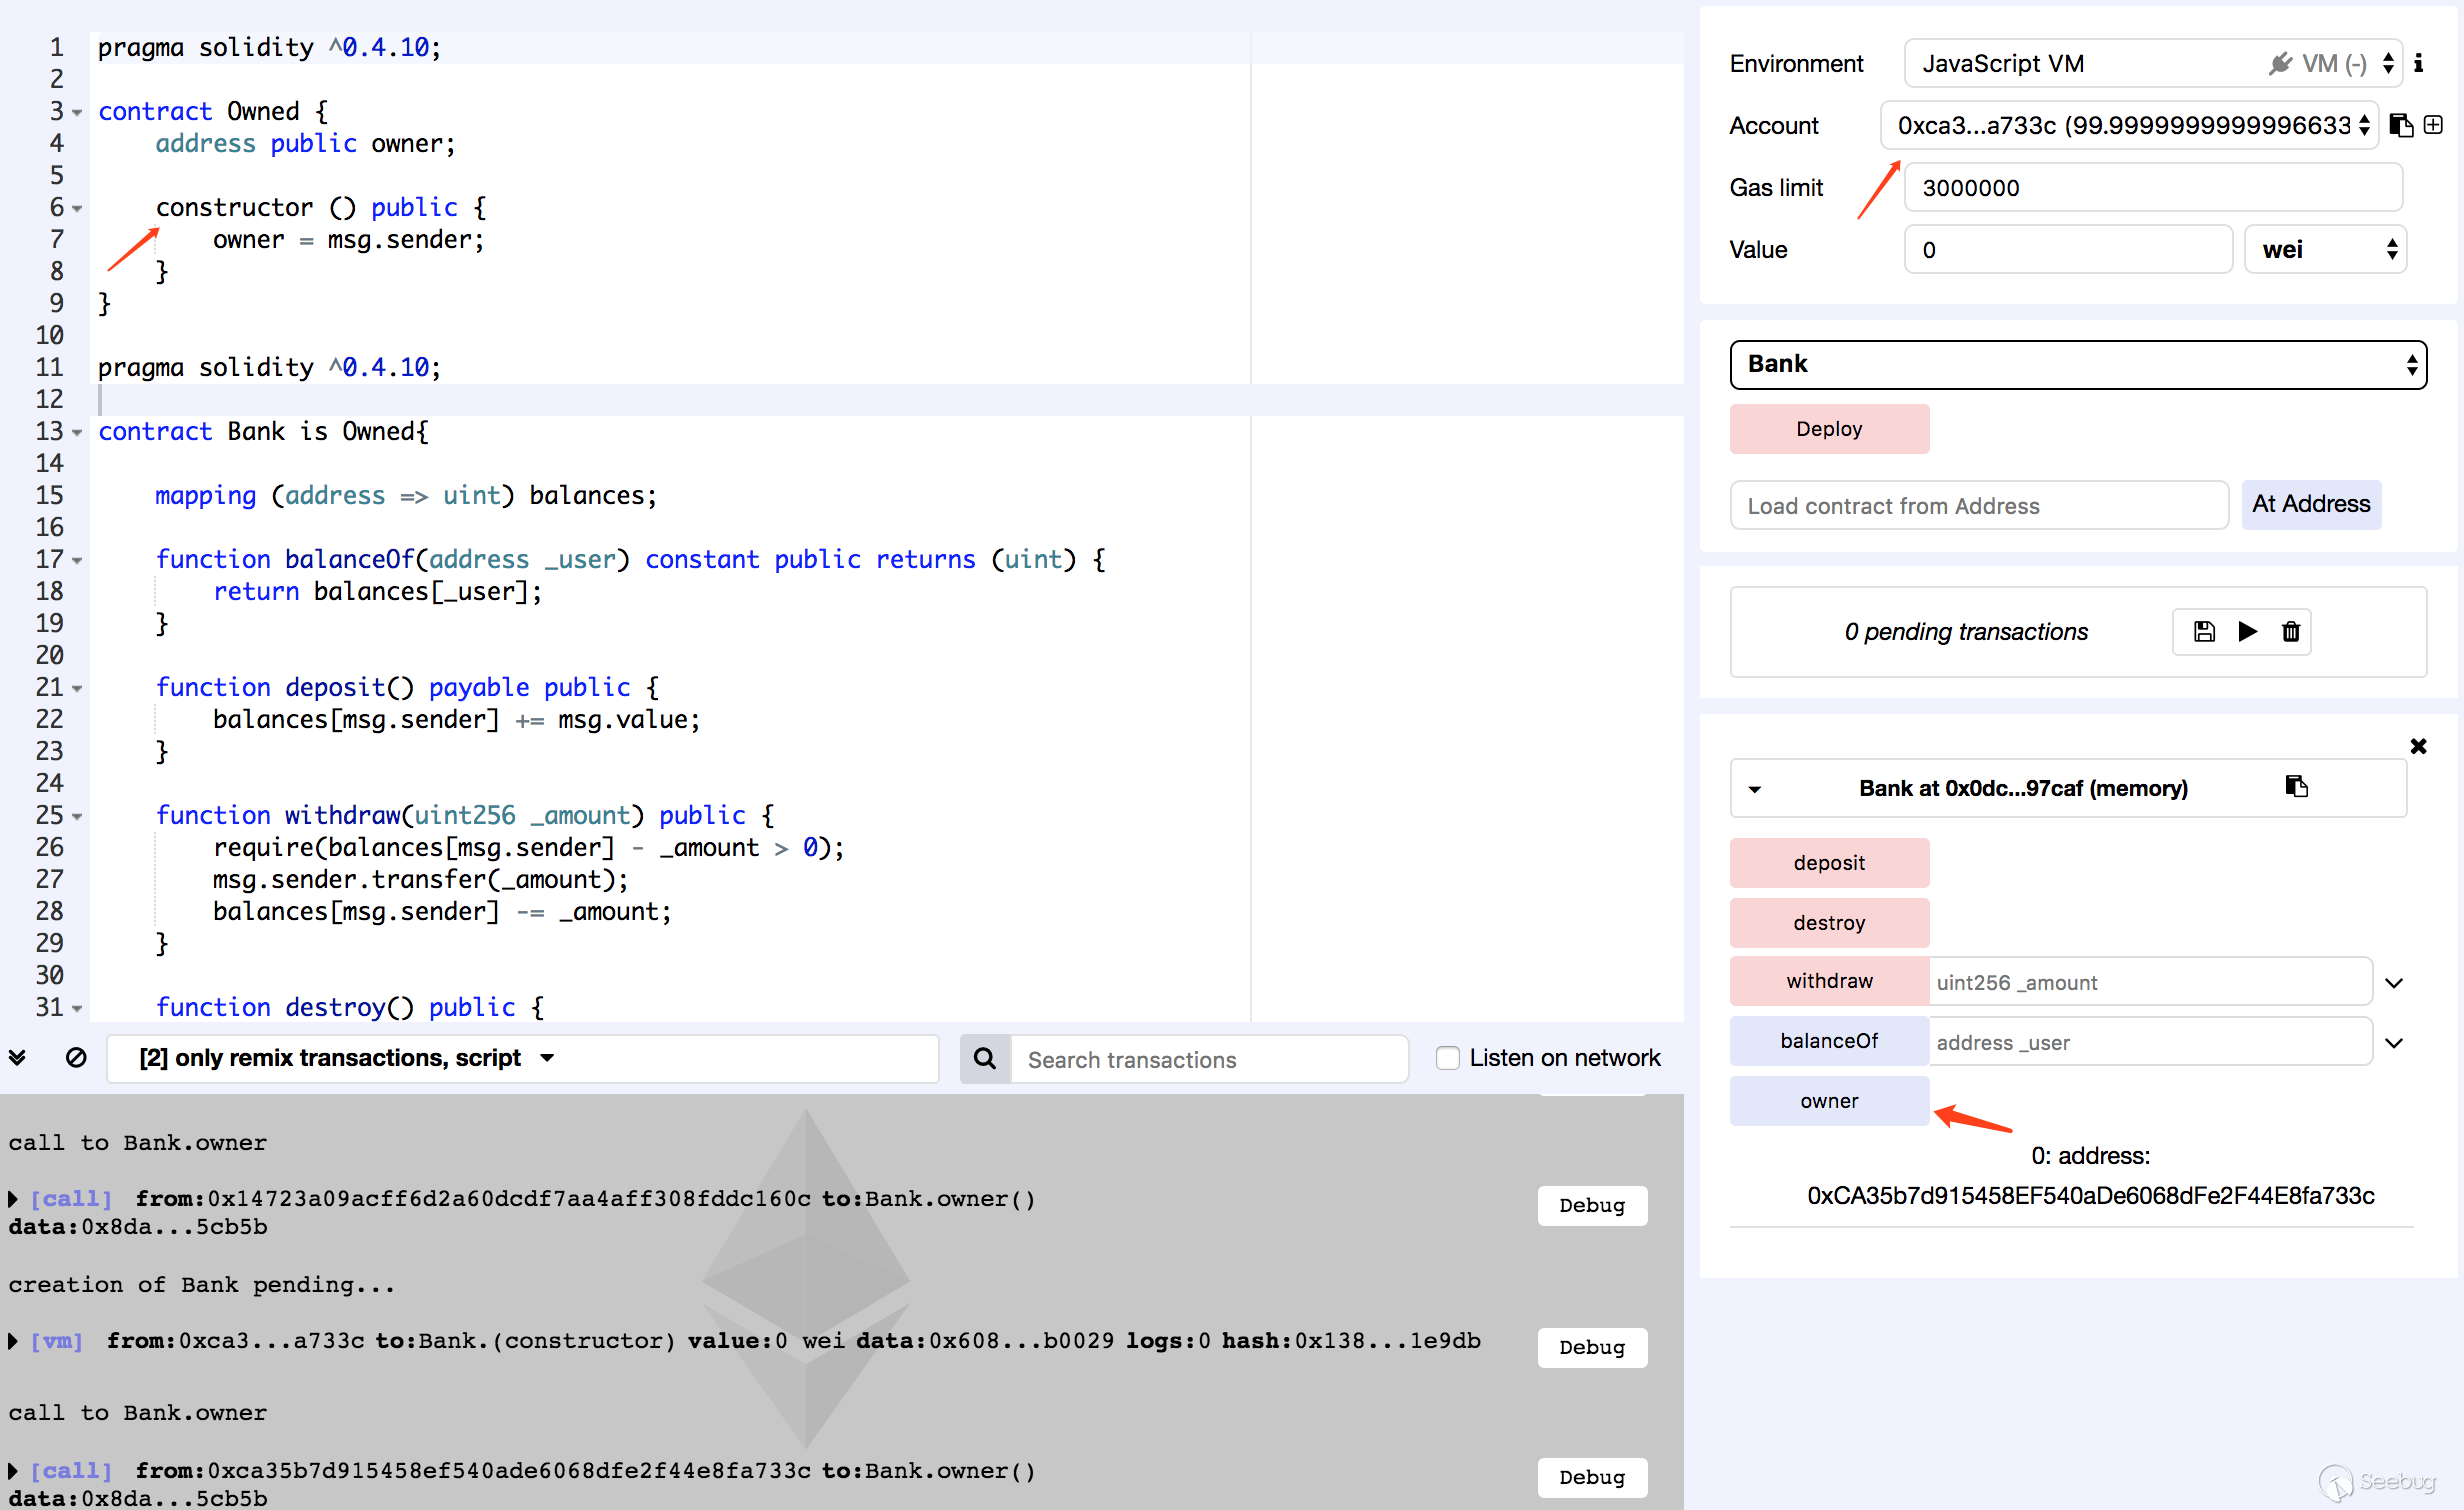The width and height of the screenshot is (2464, 1510).
Task: Open the Environment JavaScript VM dropdown
Action: coord(2150,64)
